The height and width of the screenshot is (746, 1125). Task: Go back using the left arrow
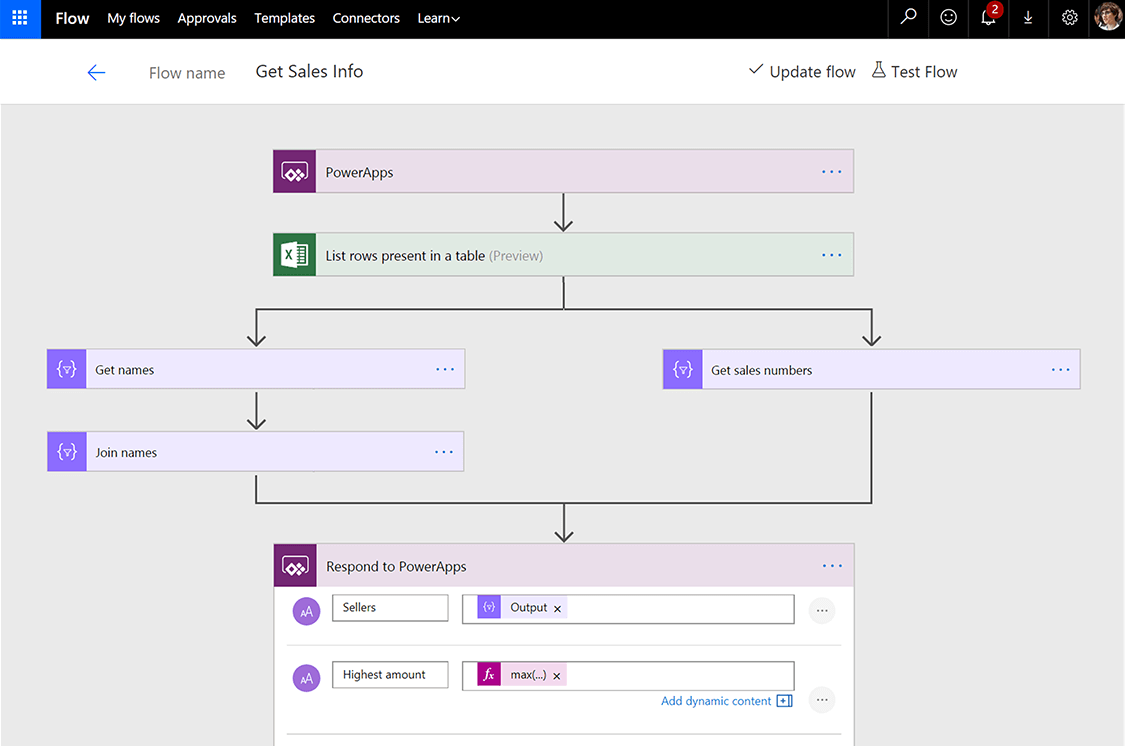click(x=96, y=72)
